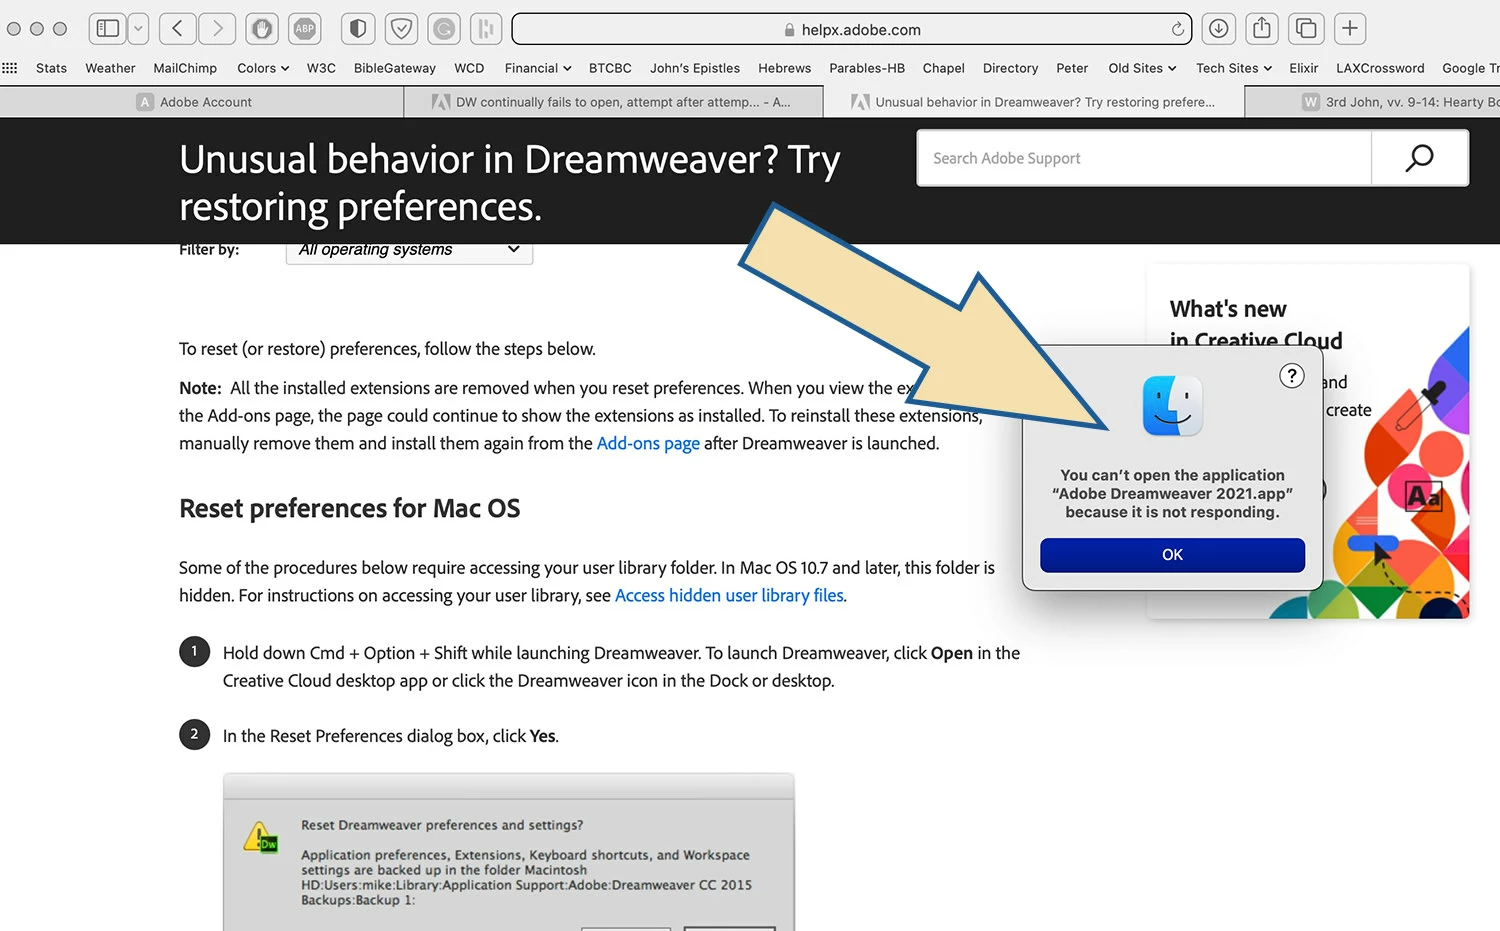Switch to the 3rd John vv. 9-14 tab
Viewport: 1500px width, 931px height.
pyautogui.click(x=1372, y=102)
